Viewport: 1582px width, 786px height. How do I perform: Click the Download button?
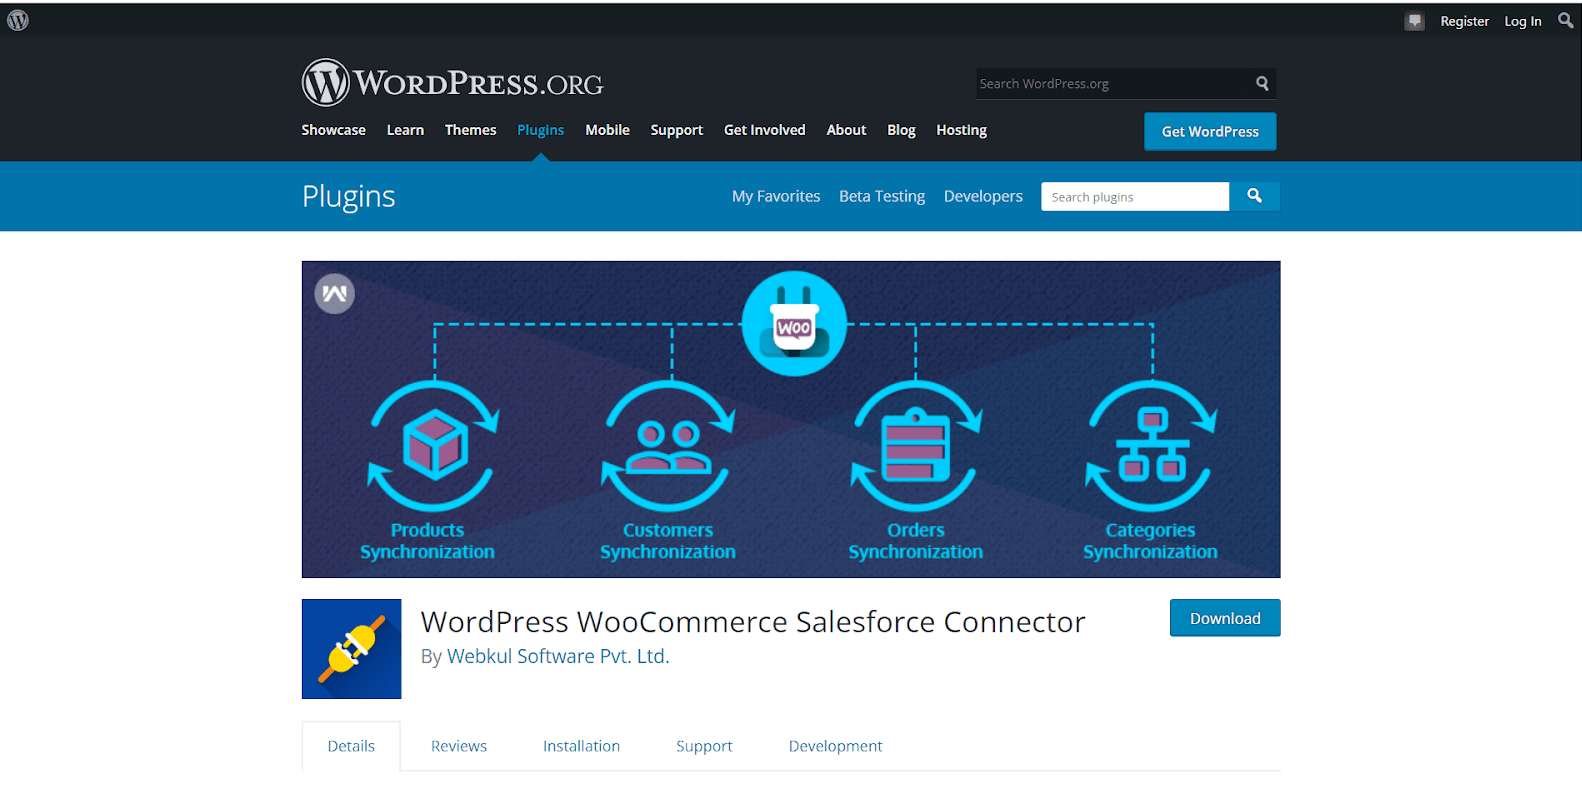click(x=1225, y=618)
